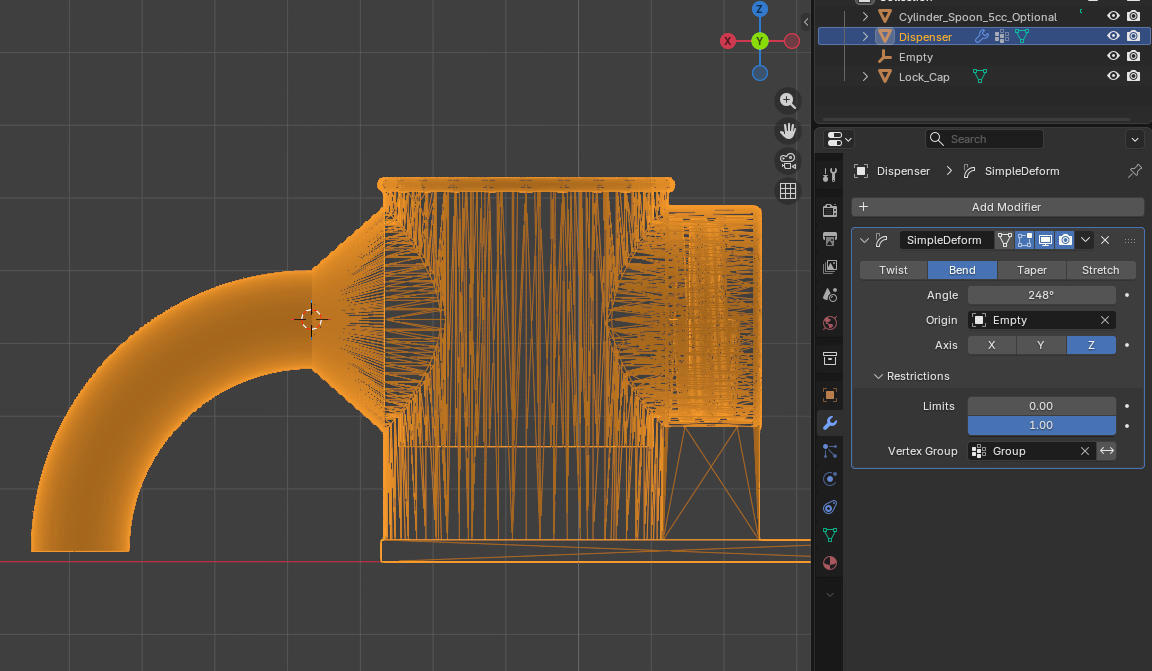
Task: Click Dispenser's vertex group icon in outliner
Action: coord(1001,36)
